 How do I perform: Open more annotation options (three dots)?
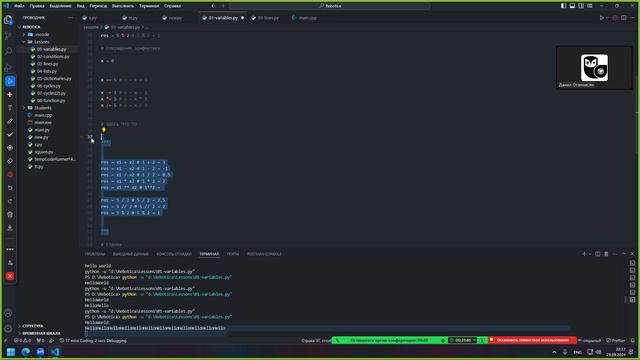10,249
